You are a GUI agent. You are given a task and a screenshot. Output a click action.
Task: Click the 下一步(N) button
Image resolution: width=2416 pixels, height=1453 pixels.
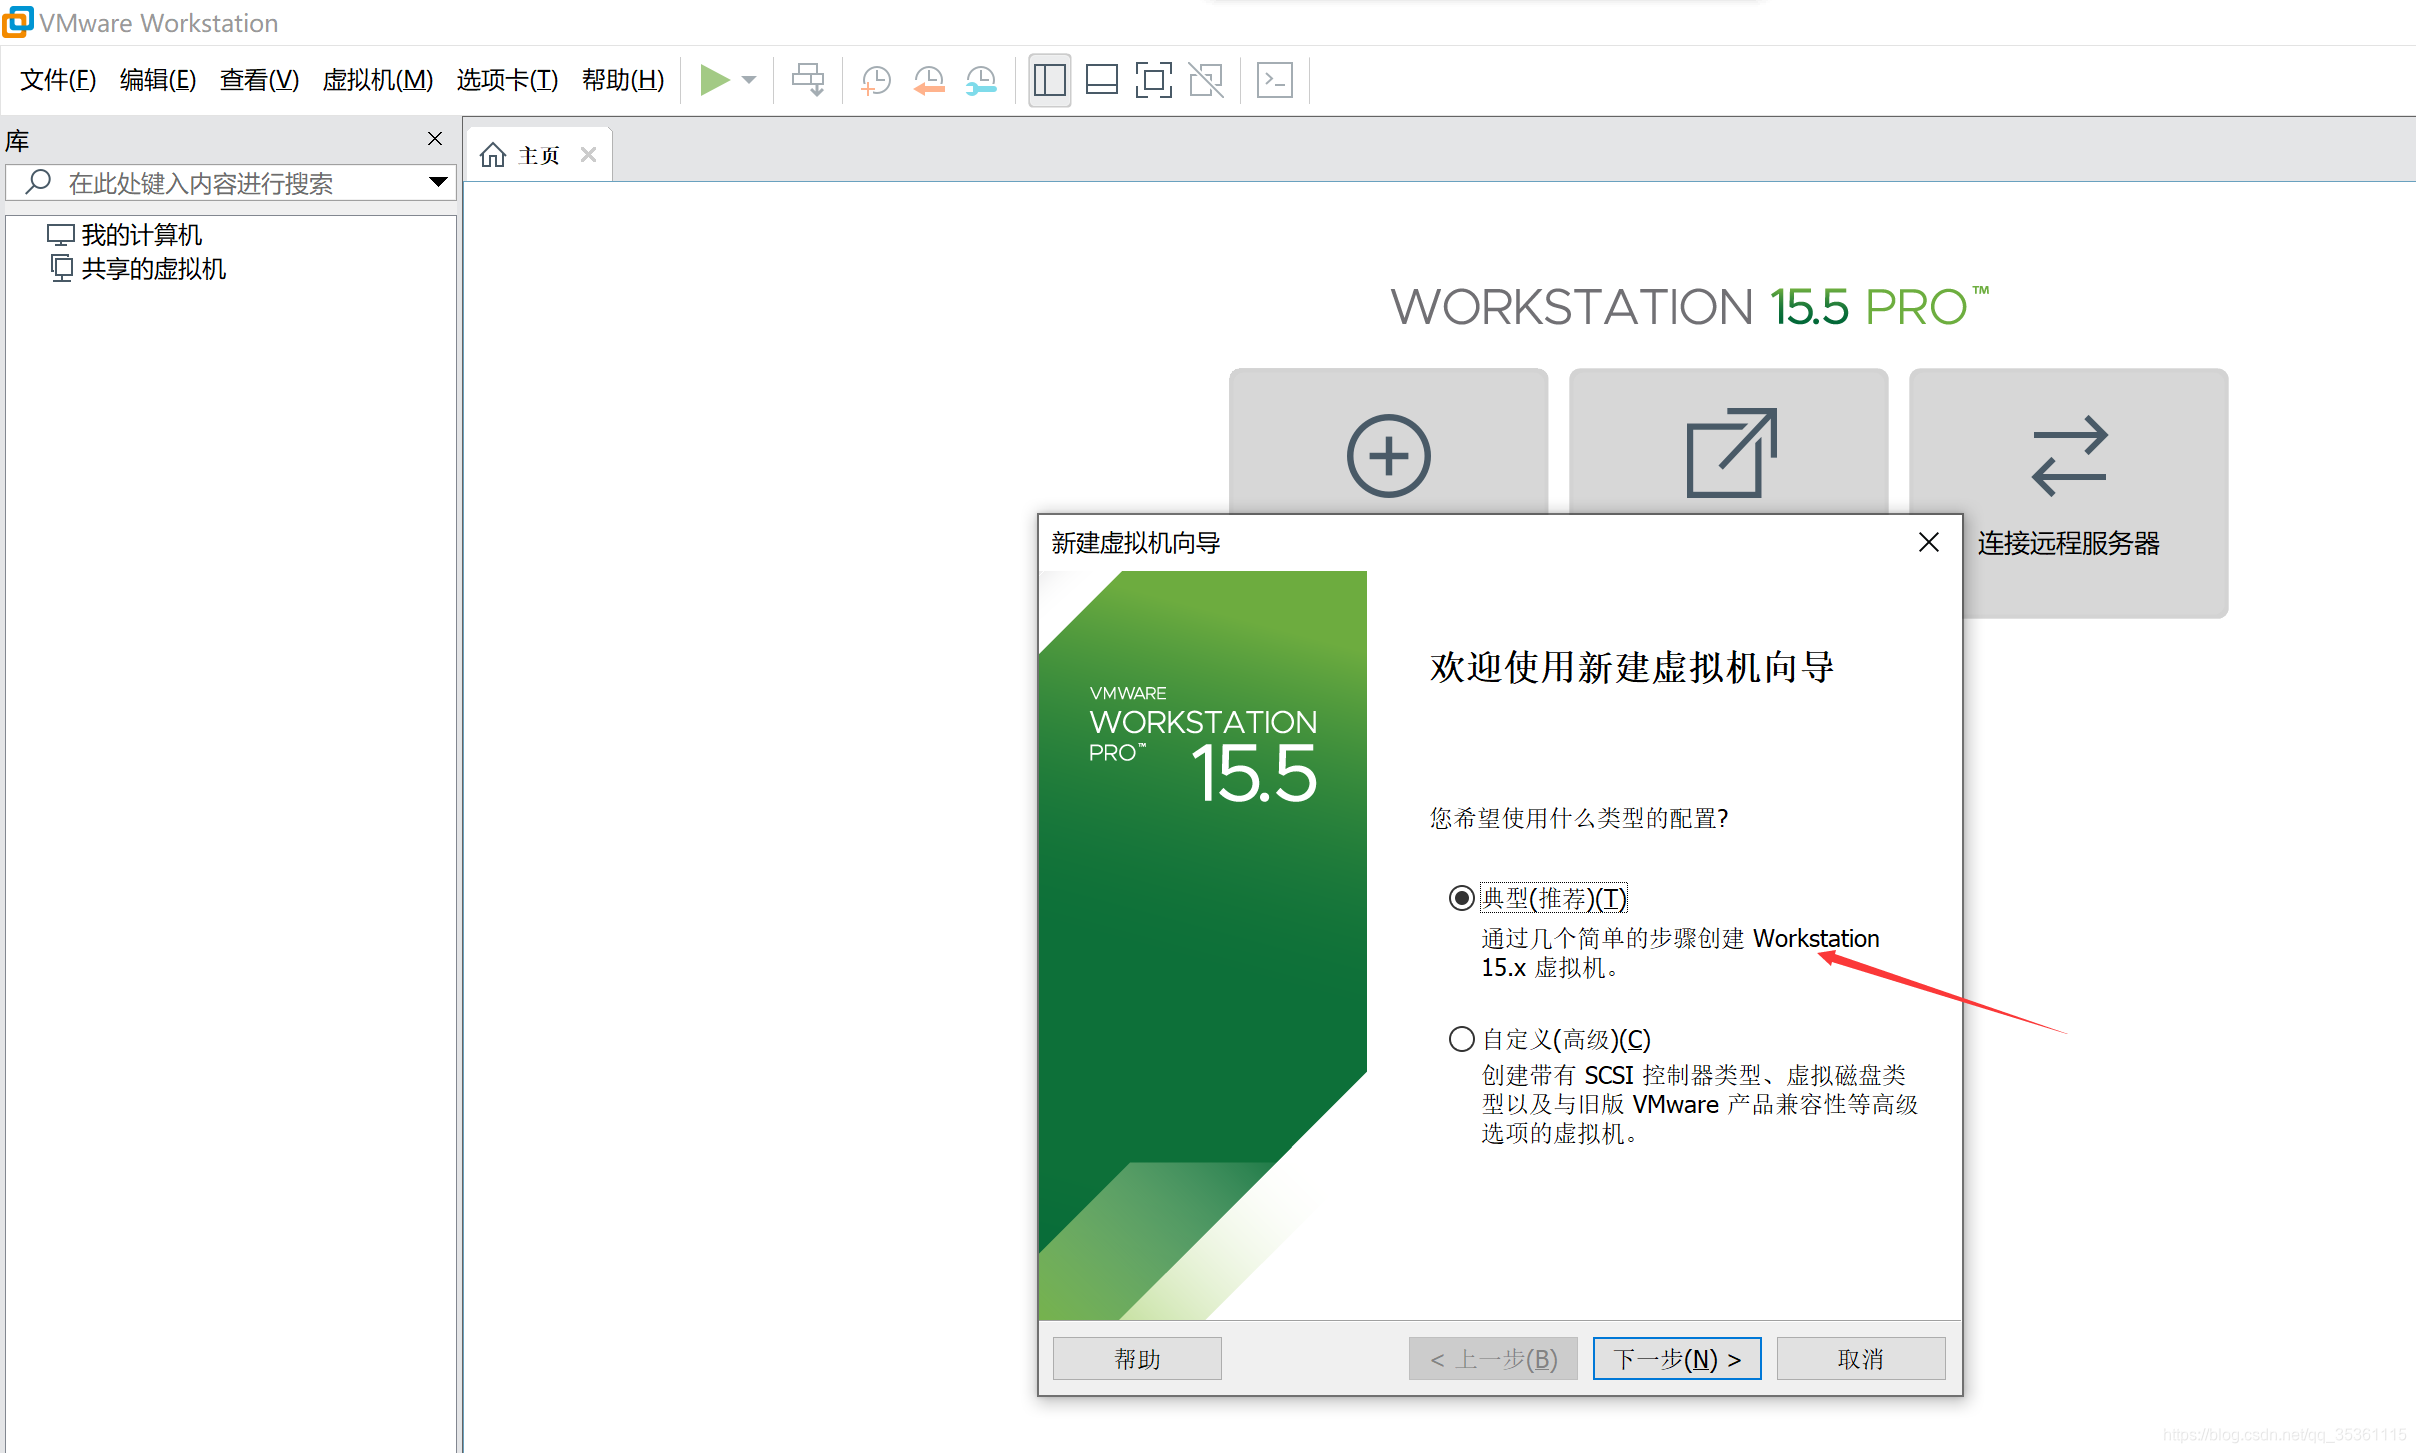click(1676, 1358)
